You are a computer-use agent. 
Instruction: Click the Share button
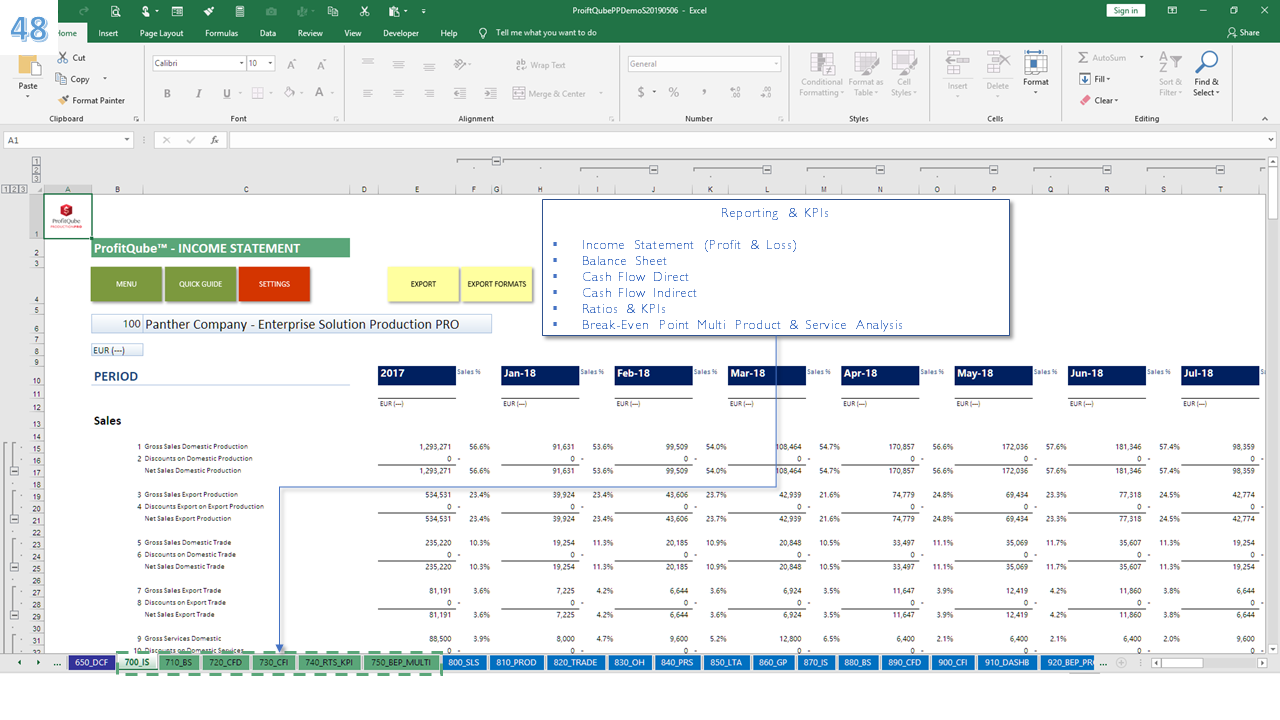click(x=1242, y=33)
